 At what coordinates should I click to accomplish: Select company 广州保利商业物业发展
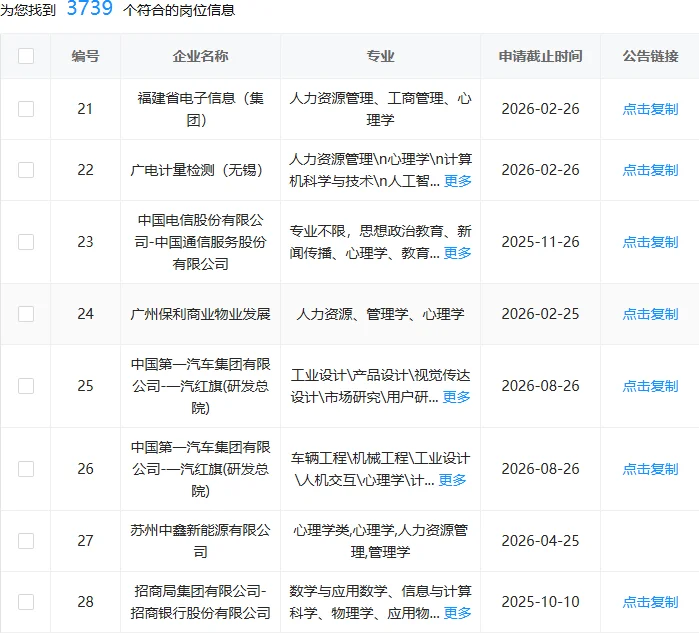(200, 314)
